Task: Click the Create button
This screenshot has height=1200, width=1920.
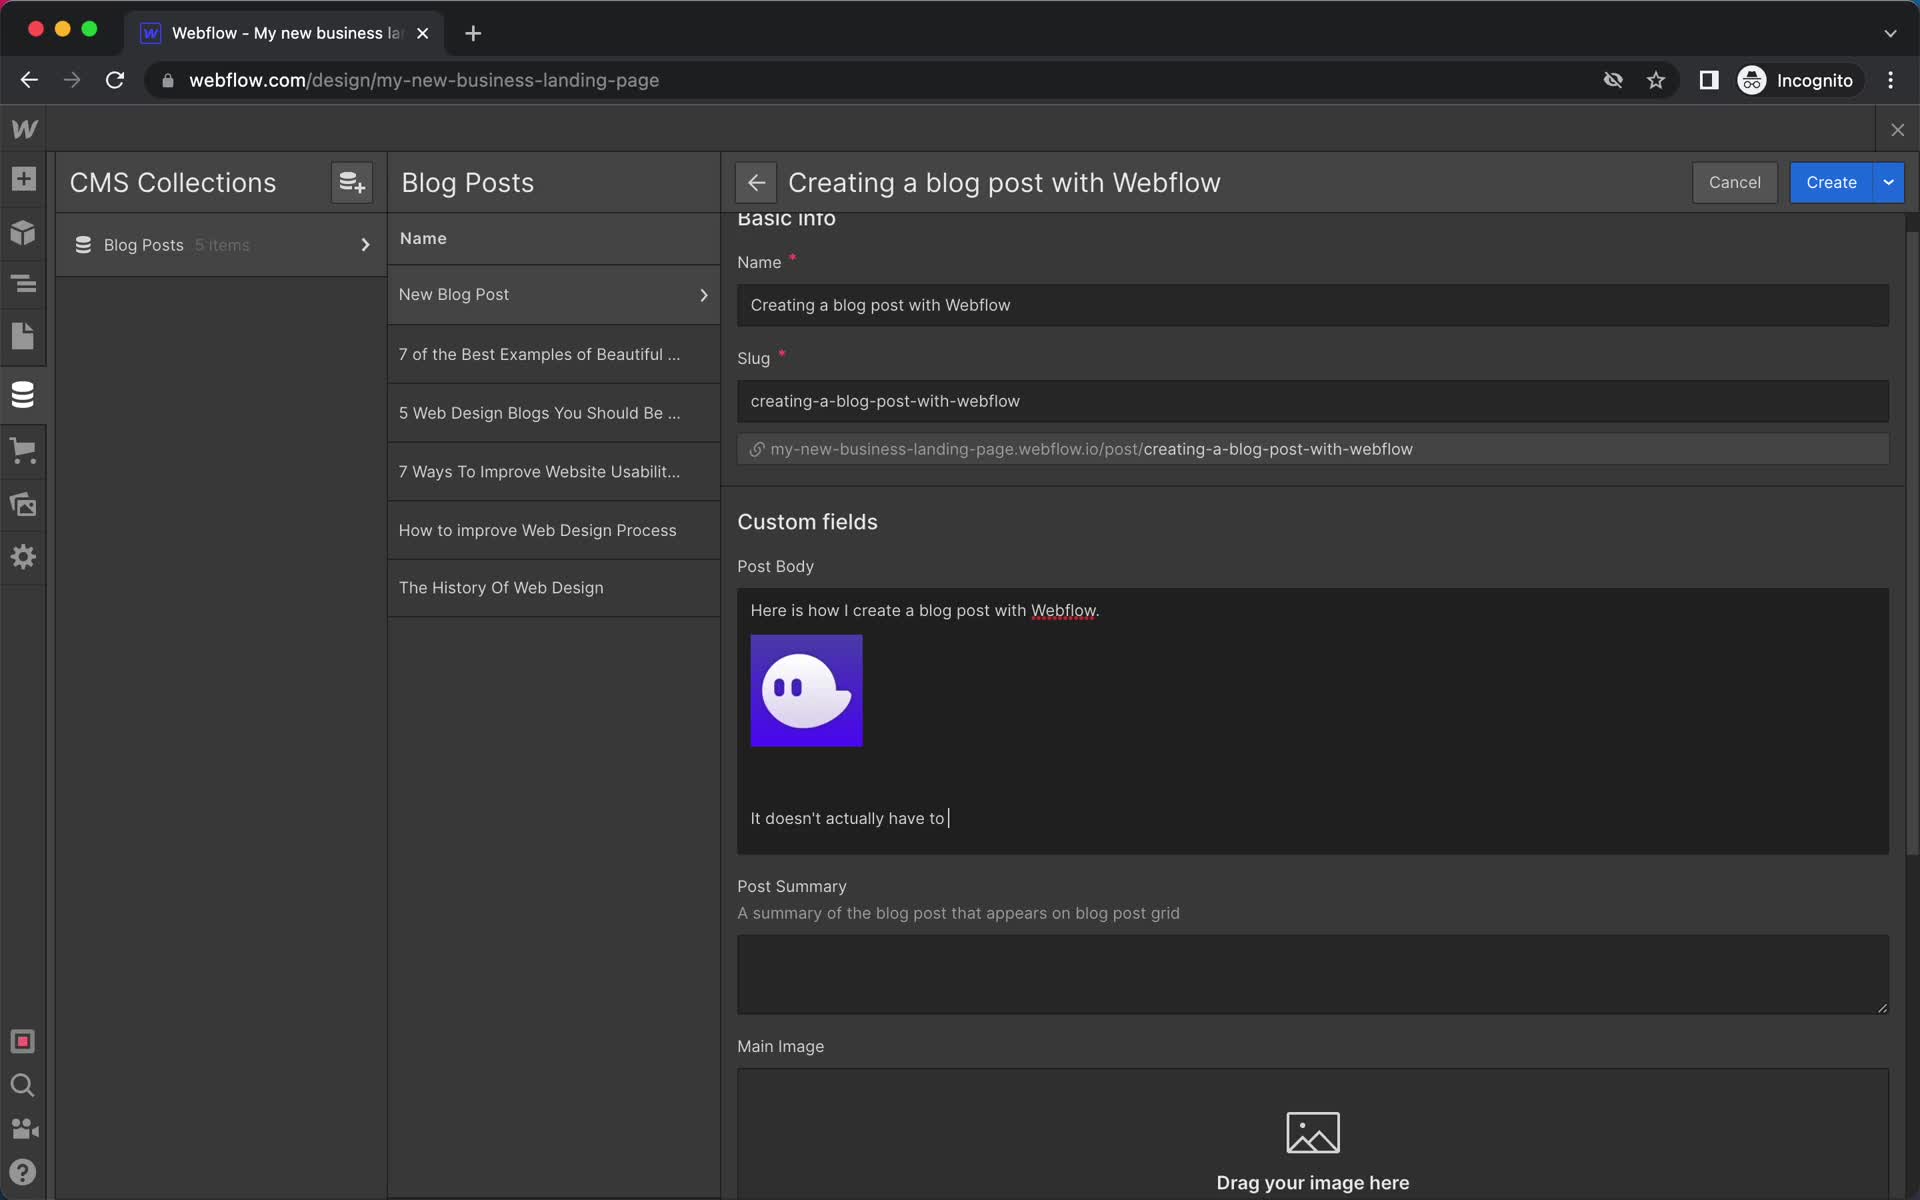Action: tap(1831, 183)
